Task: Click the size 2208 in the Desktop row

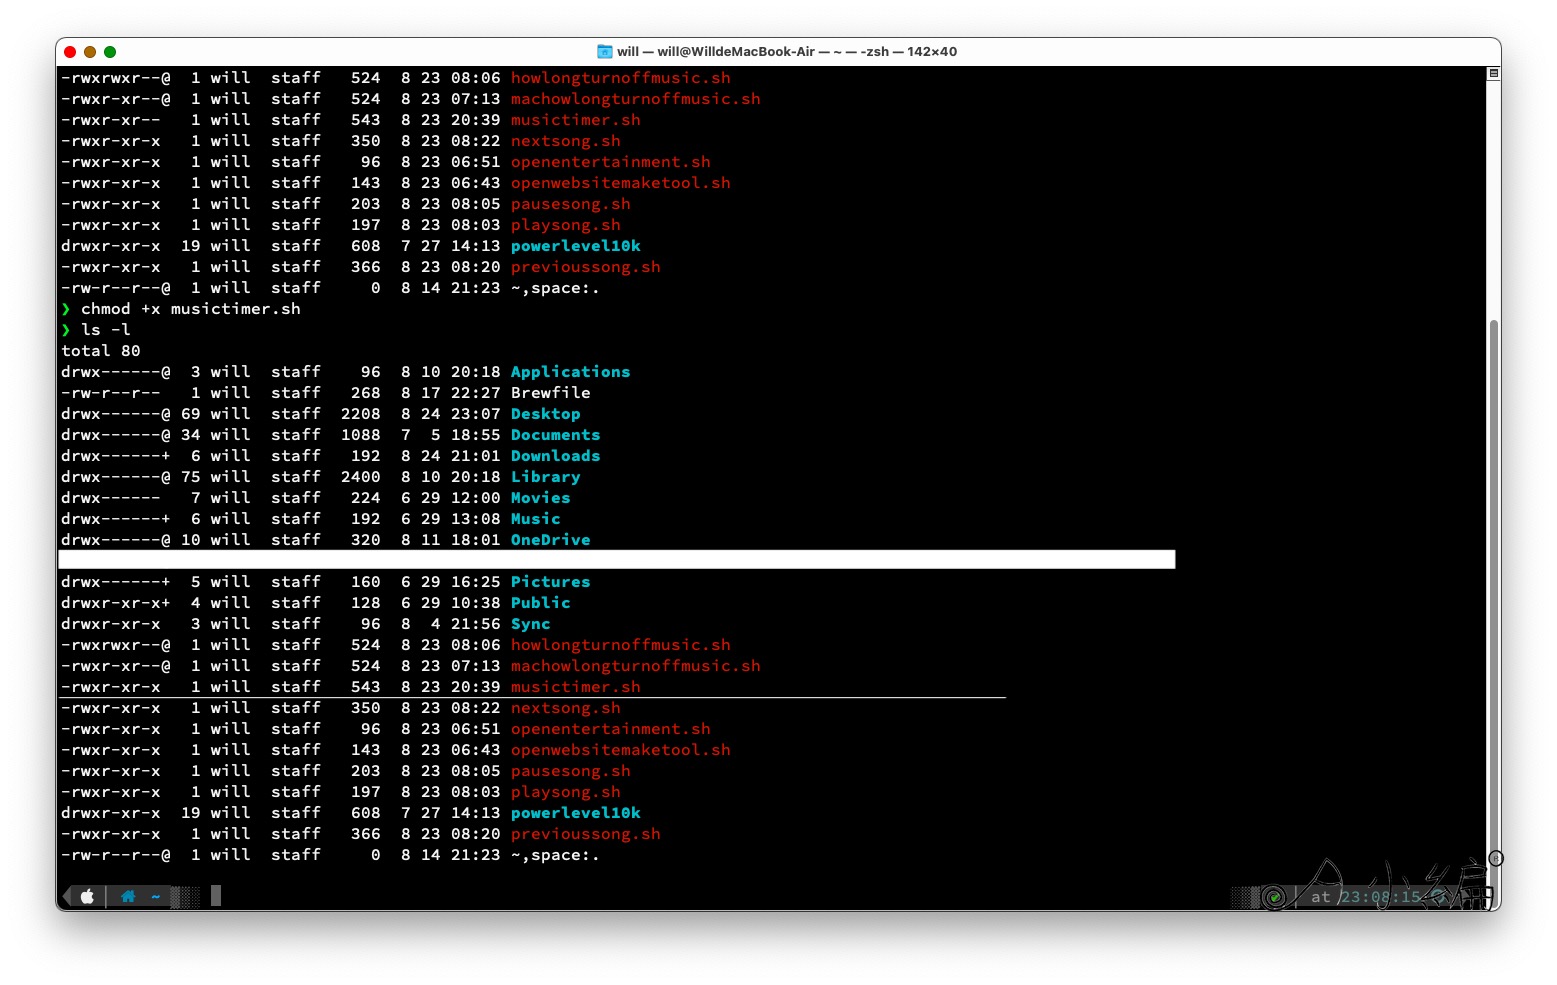Action: click(x=361, y=414)
